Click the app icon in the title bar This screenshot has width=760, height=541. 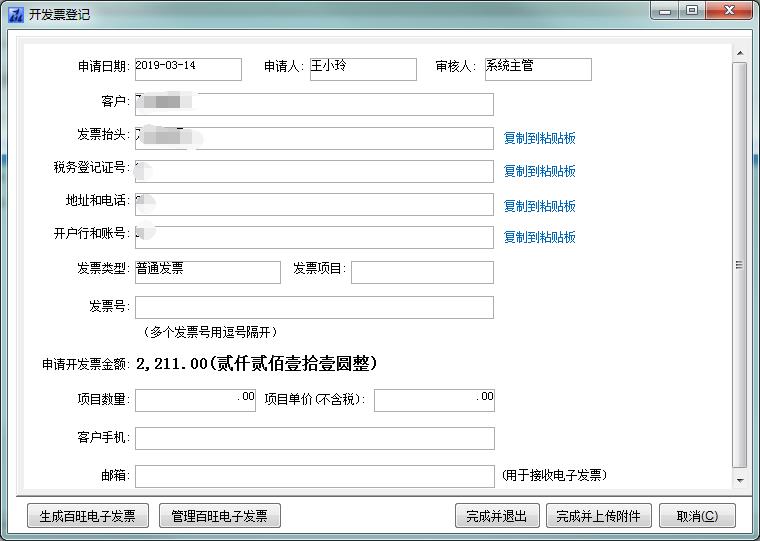click(16, 14)
